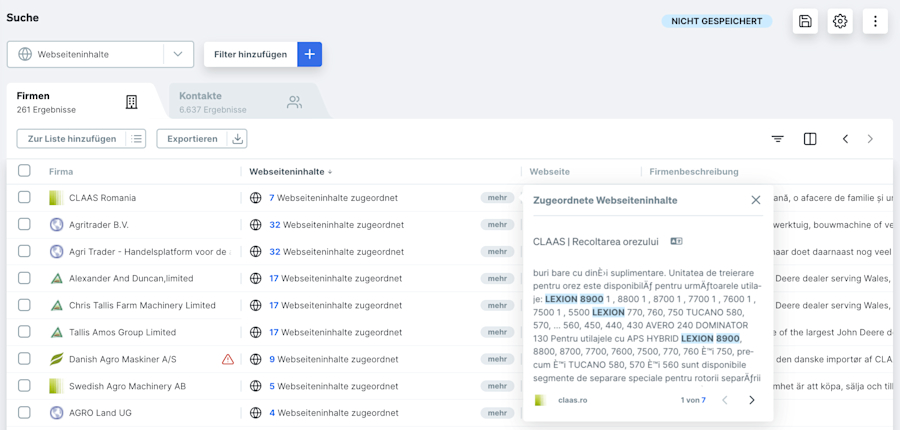Open the Webseiteninhalte search type dropdown

[100, 55]
